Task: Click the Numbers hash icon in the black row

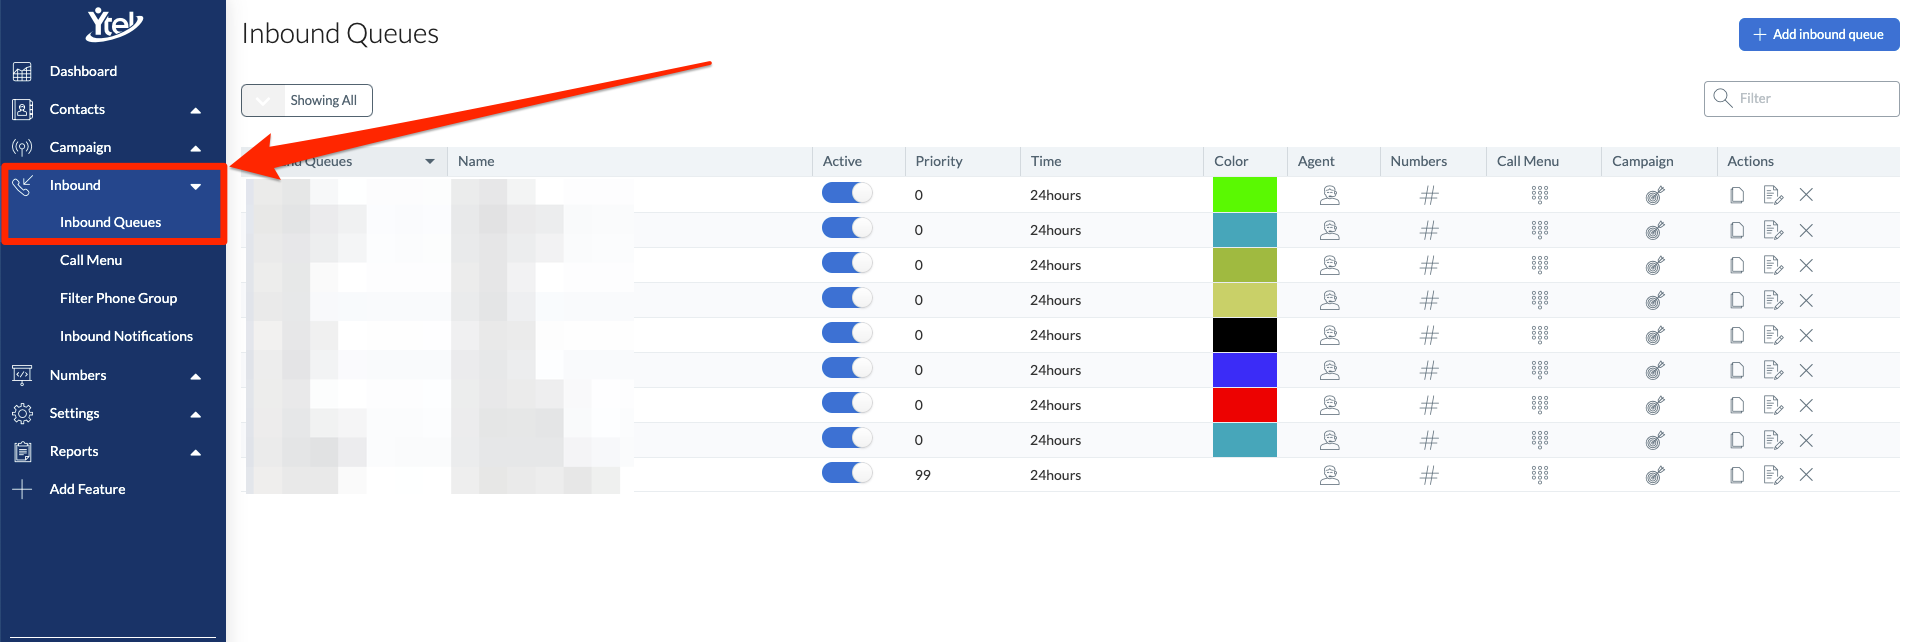Action: [1429, 335]
